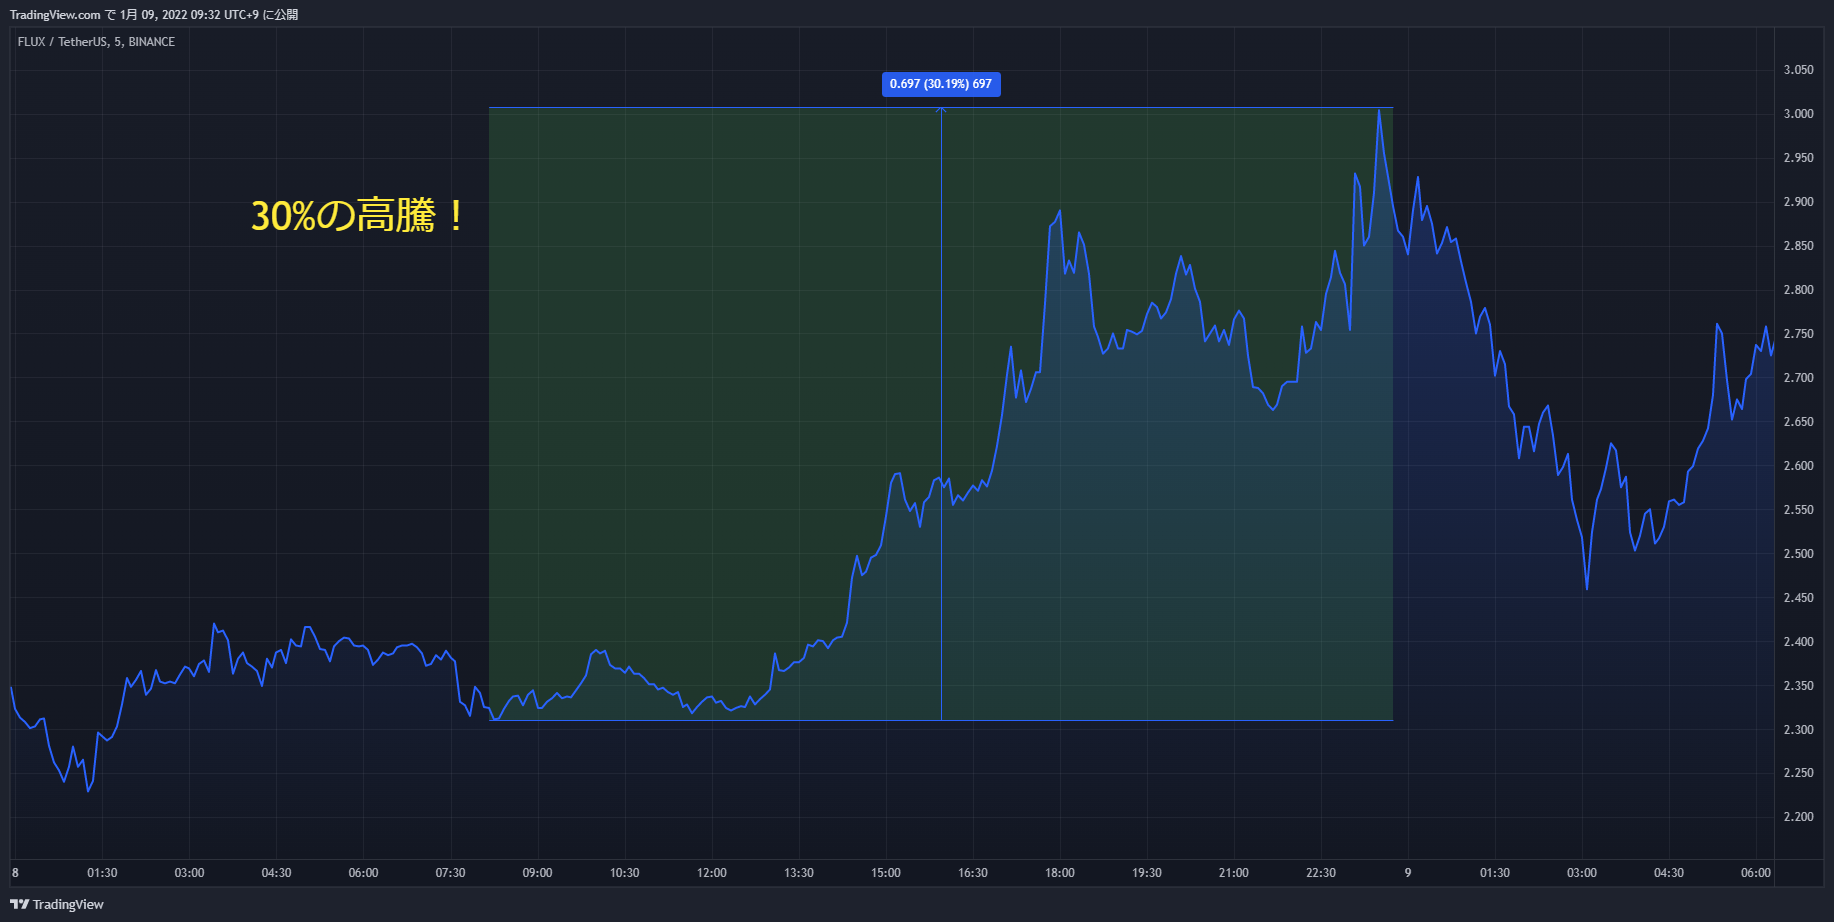Click price label 2.550 on price axis
Screen dimensions: 1834x922
(1798, 510)
